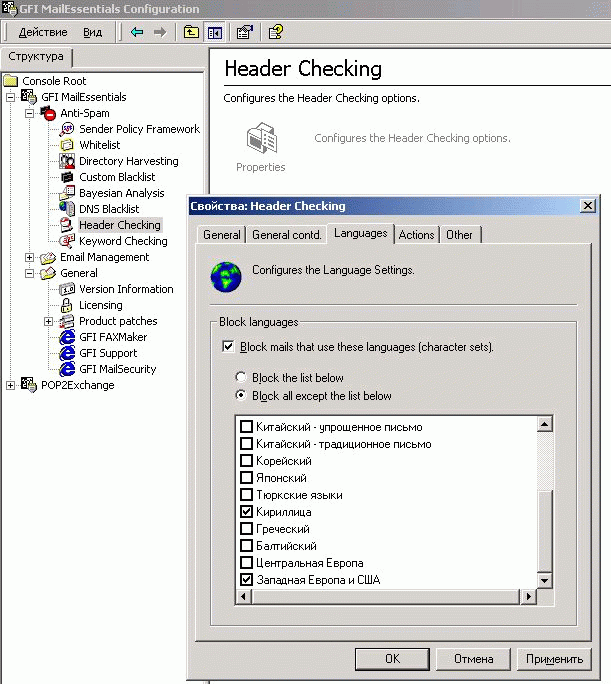Click the Custom Blacklist icon
This screenshot has width=611, height=684.
[x=67, y=177]
